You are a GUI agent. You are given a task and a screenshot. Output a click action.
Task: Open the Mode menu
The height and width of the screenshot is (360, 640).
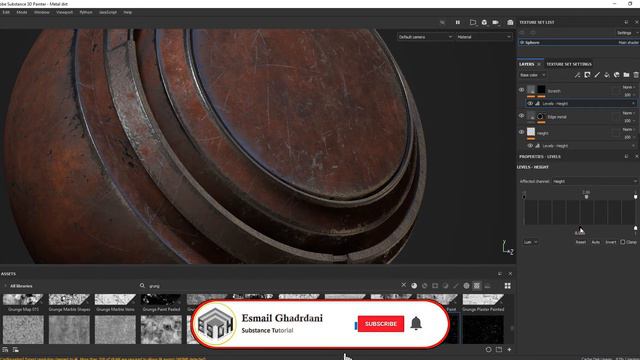(x=22, y=12)
